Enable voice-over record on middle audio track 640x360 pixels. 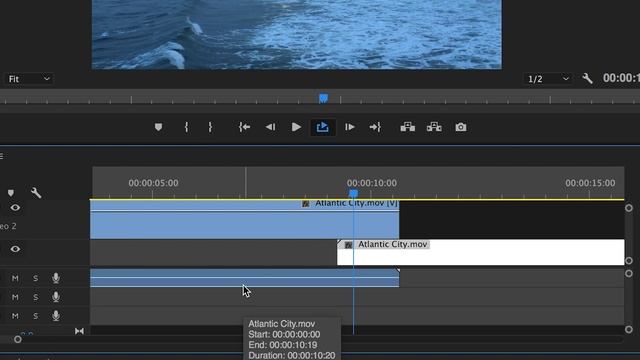(56, 297)
